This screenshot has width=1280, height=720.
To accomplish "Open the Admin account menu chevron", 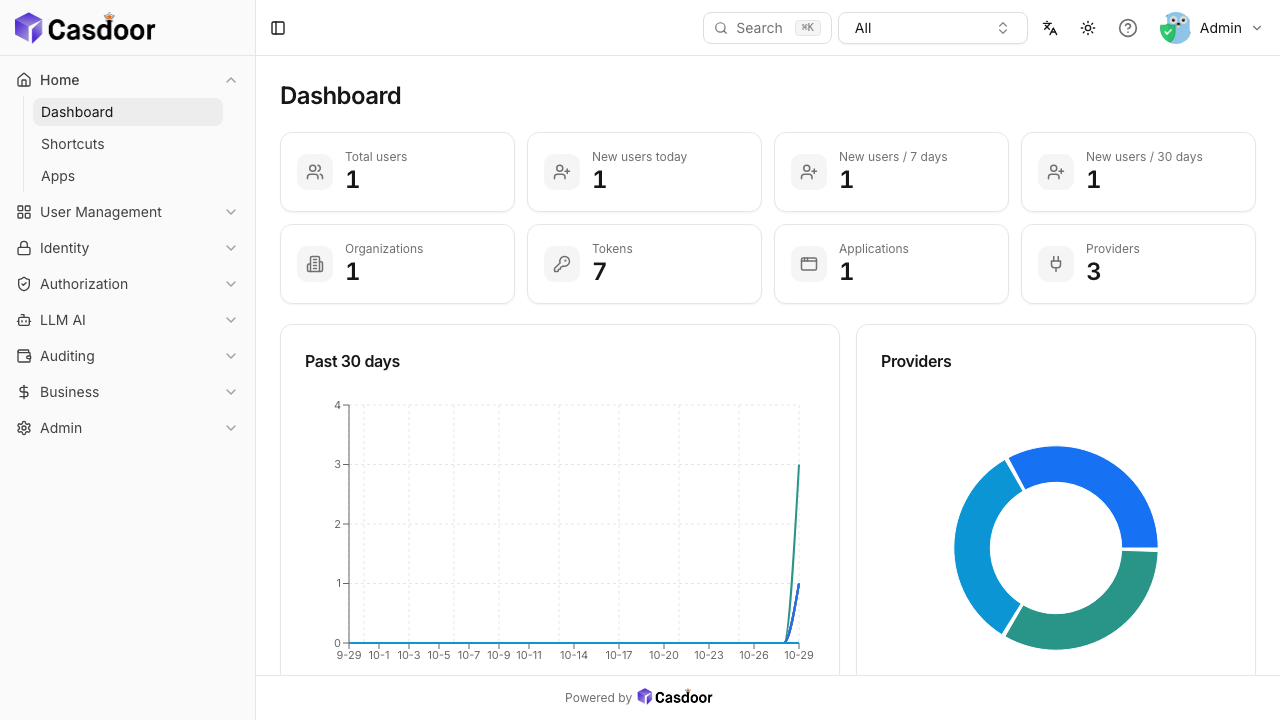I will click(1257, 28).
